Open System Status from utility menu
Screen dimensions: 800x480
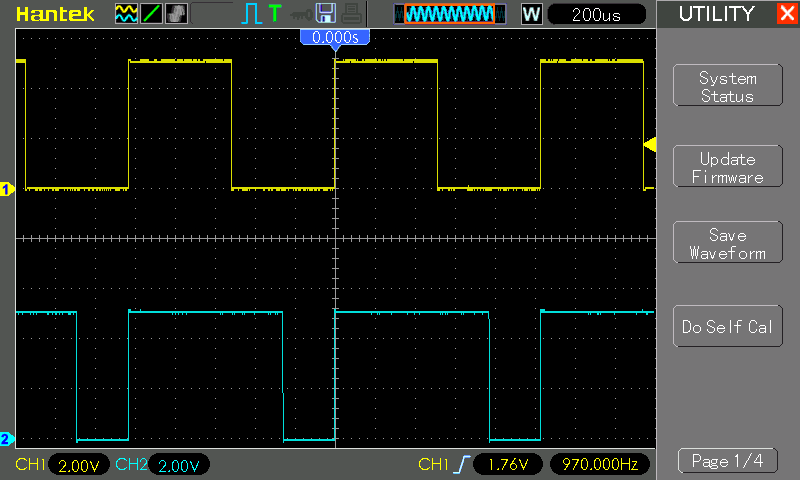point(727,87)
